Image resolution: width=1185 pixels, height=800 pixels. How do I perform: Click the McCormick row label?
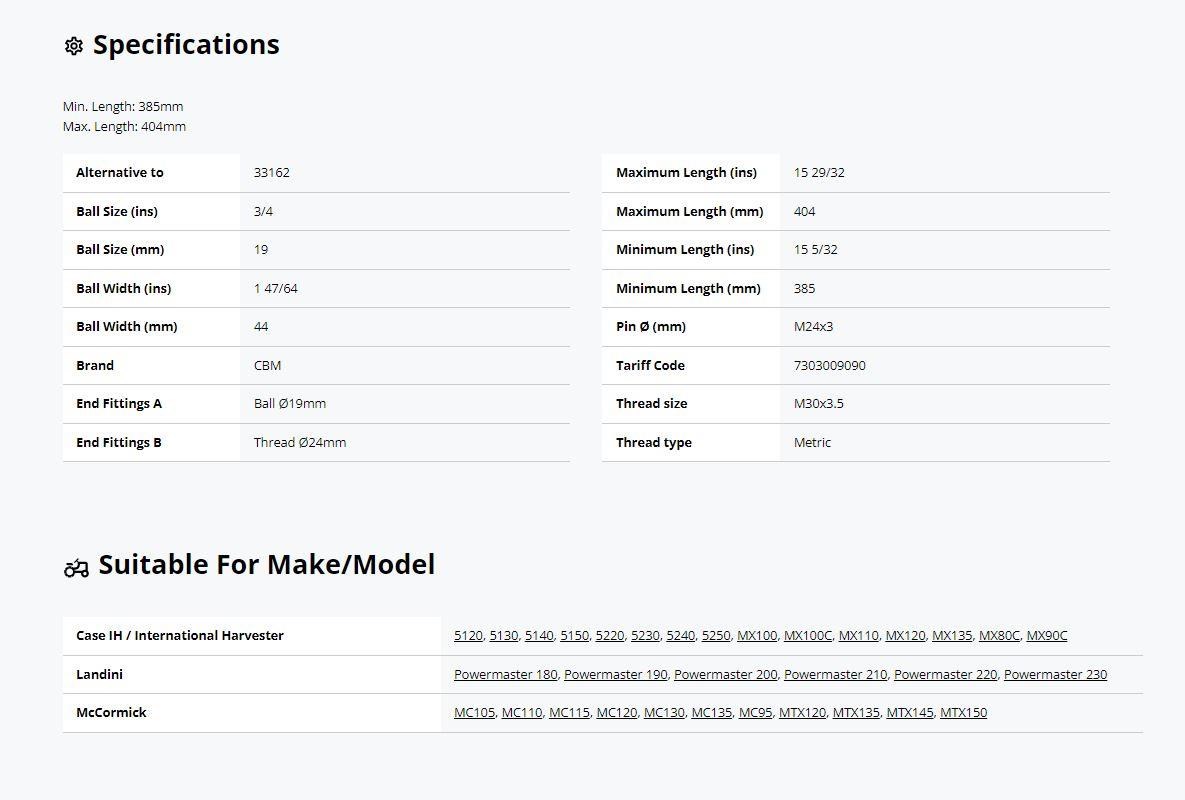[111, 712]
